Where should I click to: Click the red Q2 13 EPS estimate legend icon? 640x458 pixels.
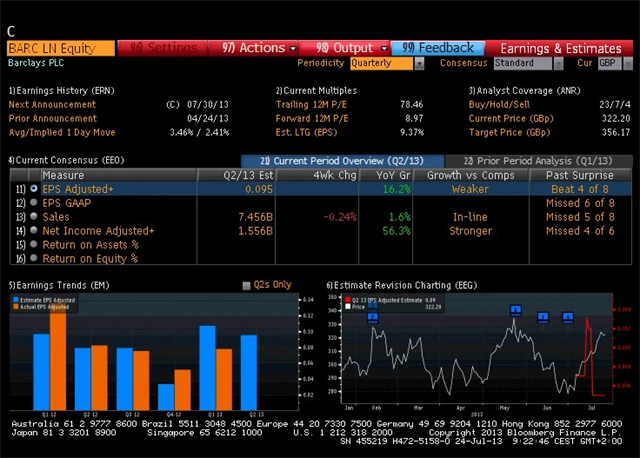pos(346,299)
